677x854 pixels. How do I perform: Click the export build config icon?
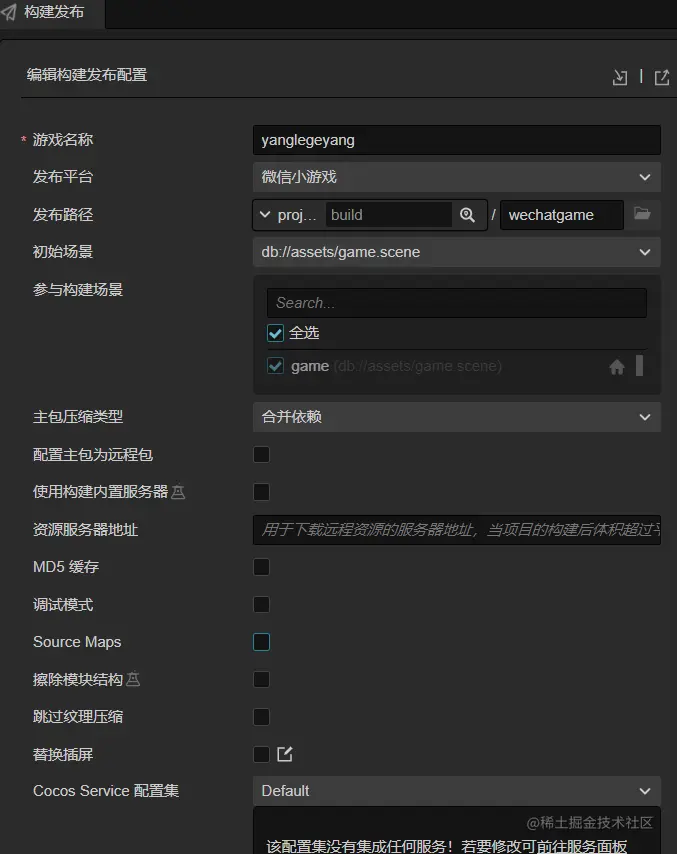tap(662, 77)
